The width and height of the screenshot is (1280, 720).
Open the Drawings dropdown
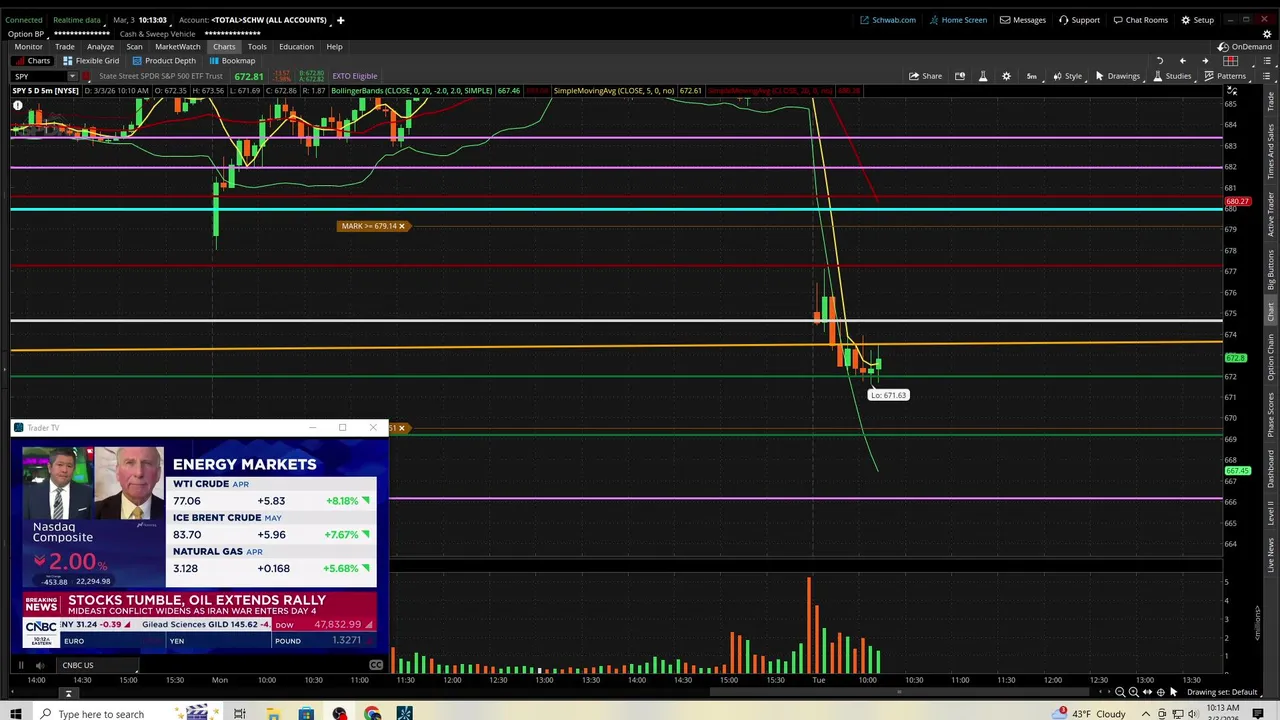[x=1117, y=76]
